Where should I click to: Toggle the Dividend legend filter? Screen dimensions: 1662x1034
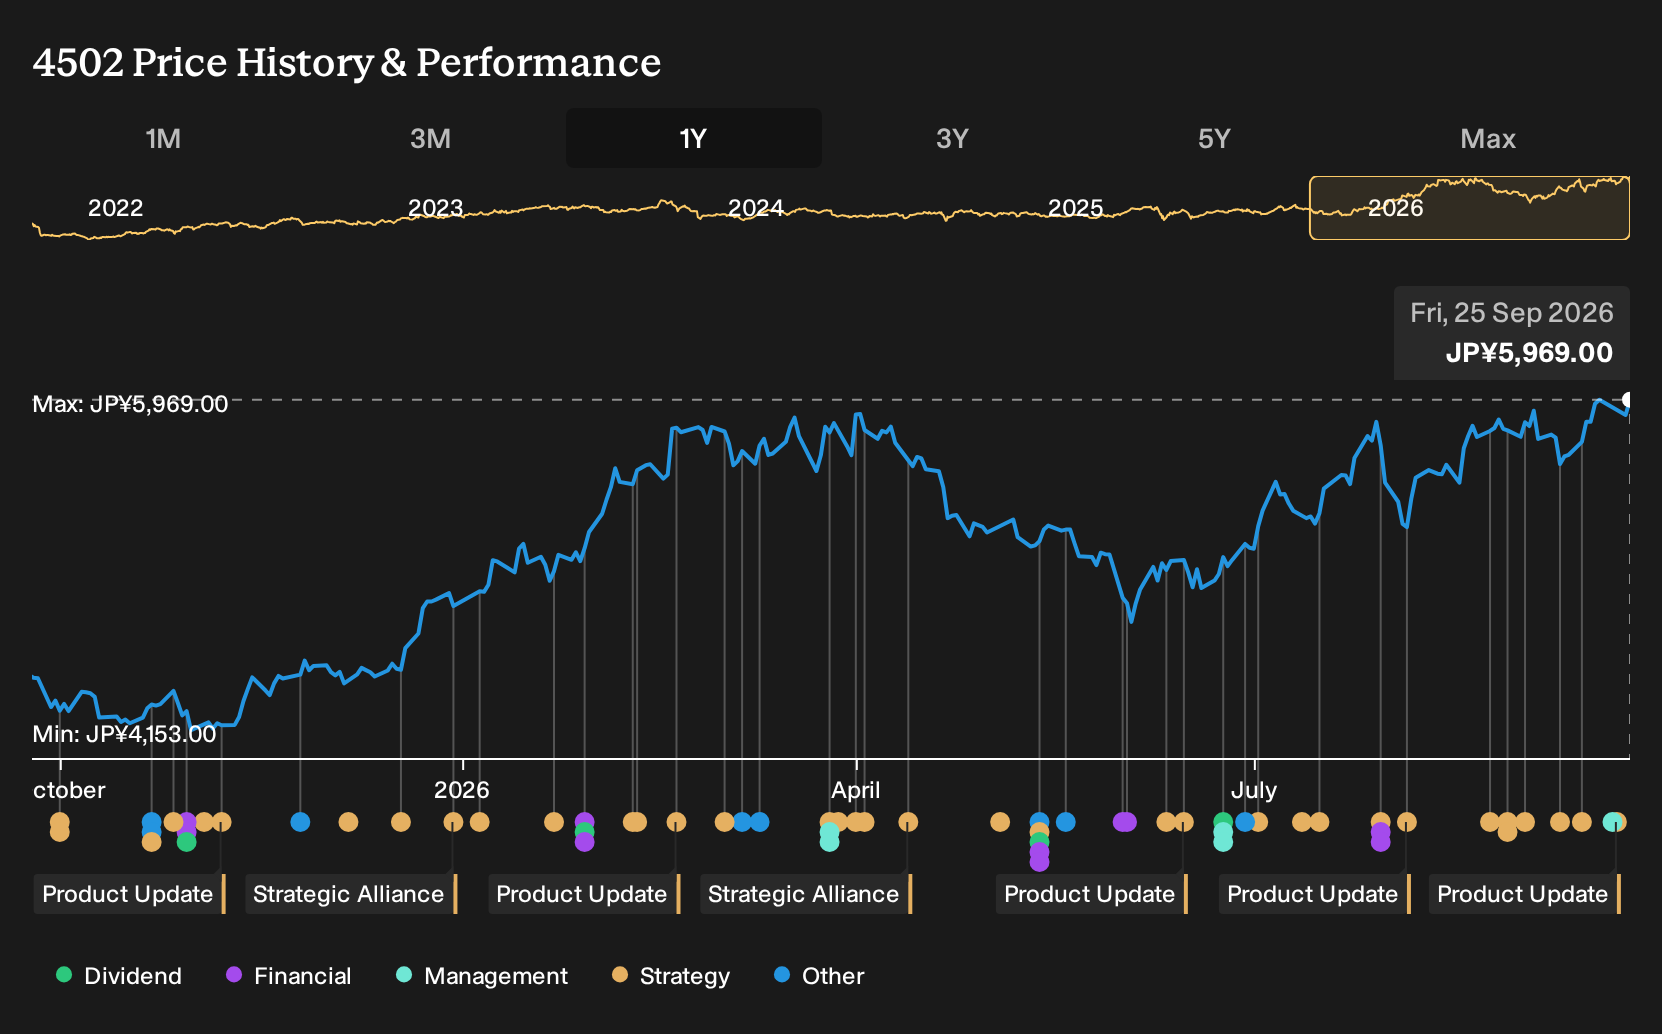point(119,975)
